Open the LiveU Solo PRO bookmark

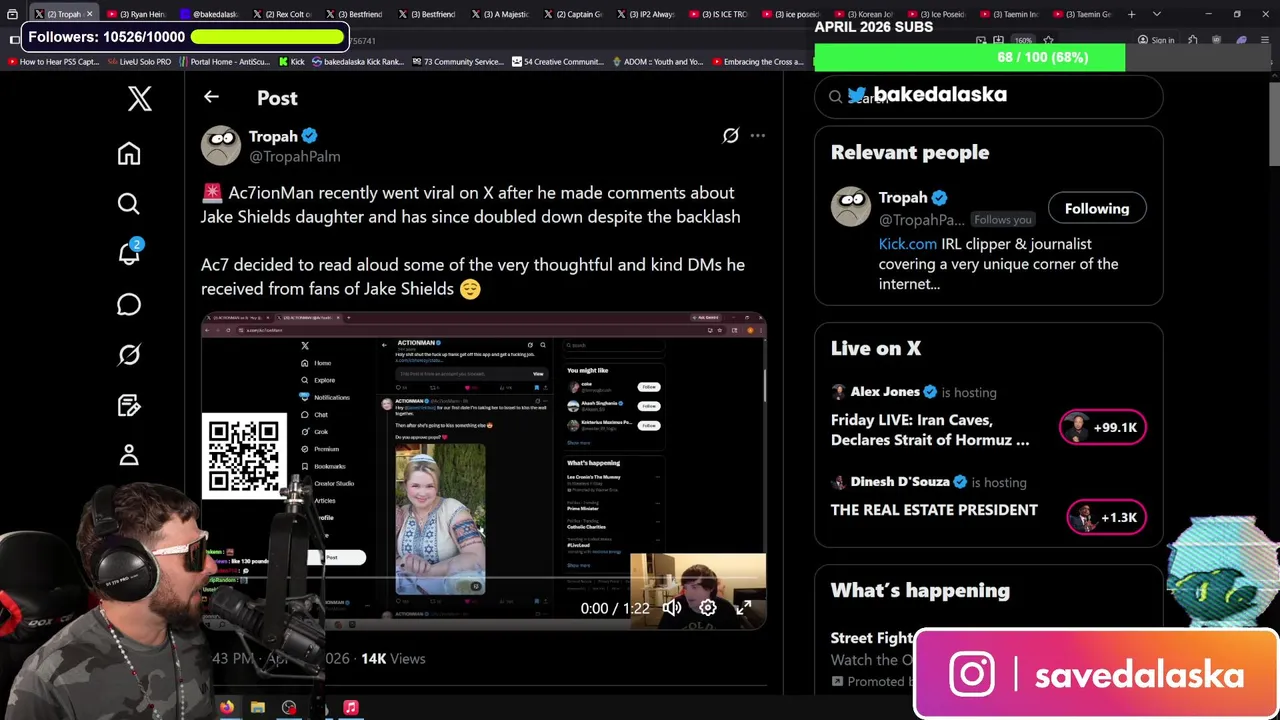point(139,62)
